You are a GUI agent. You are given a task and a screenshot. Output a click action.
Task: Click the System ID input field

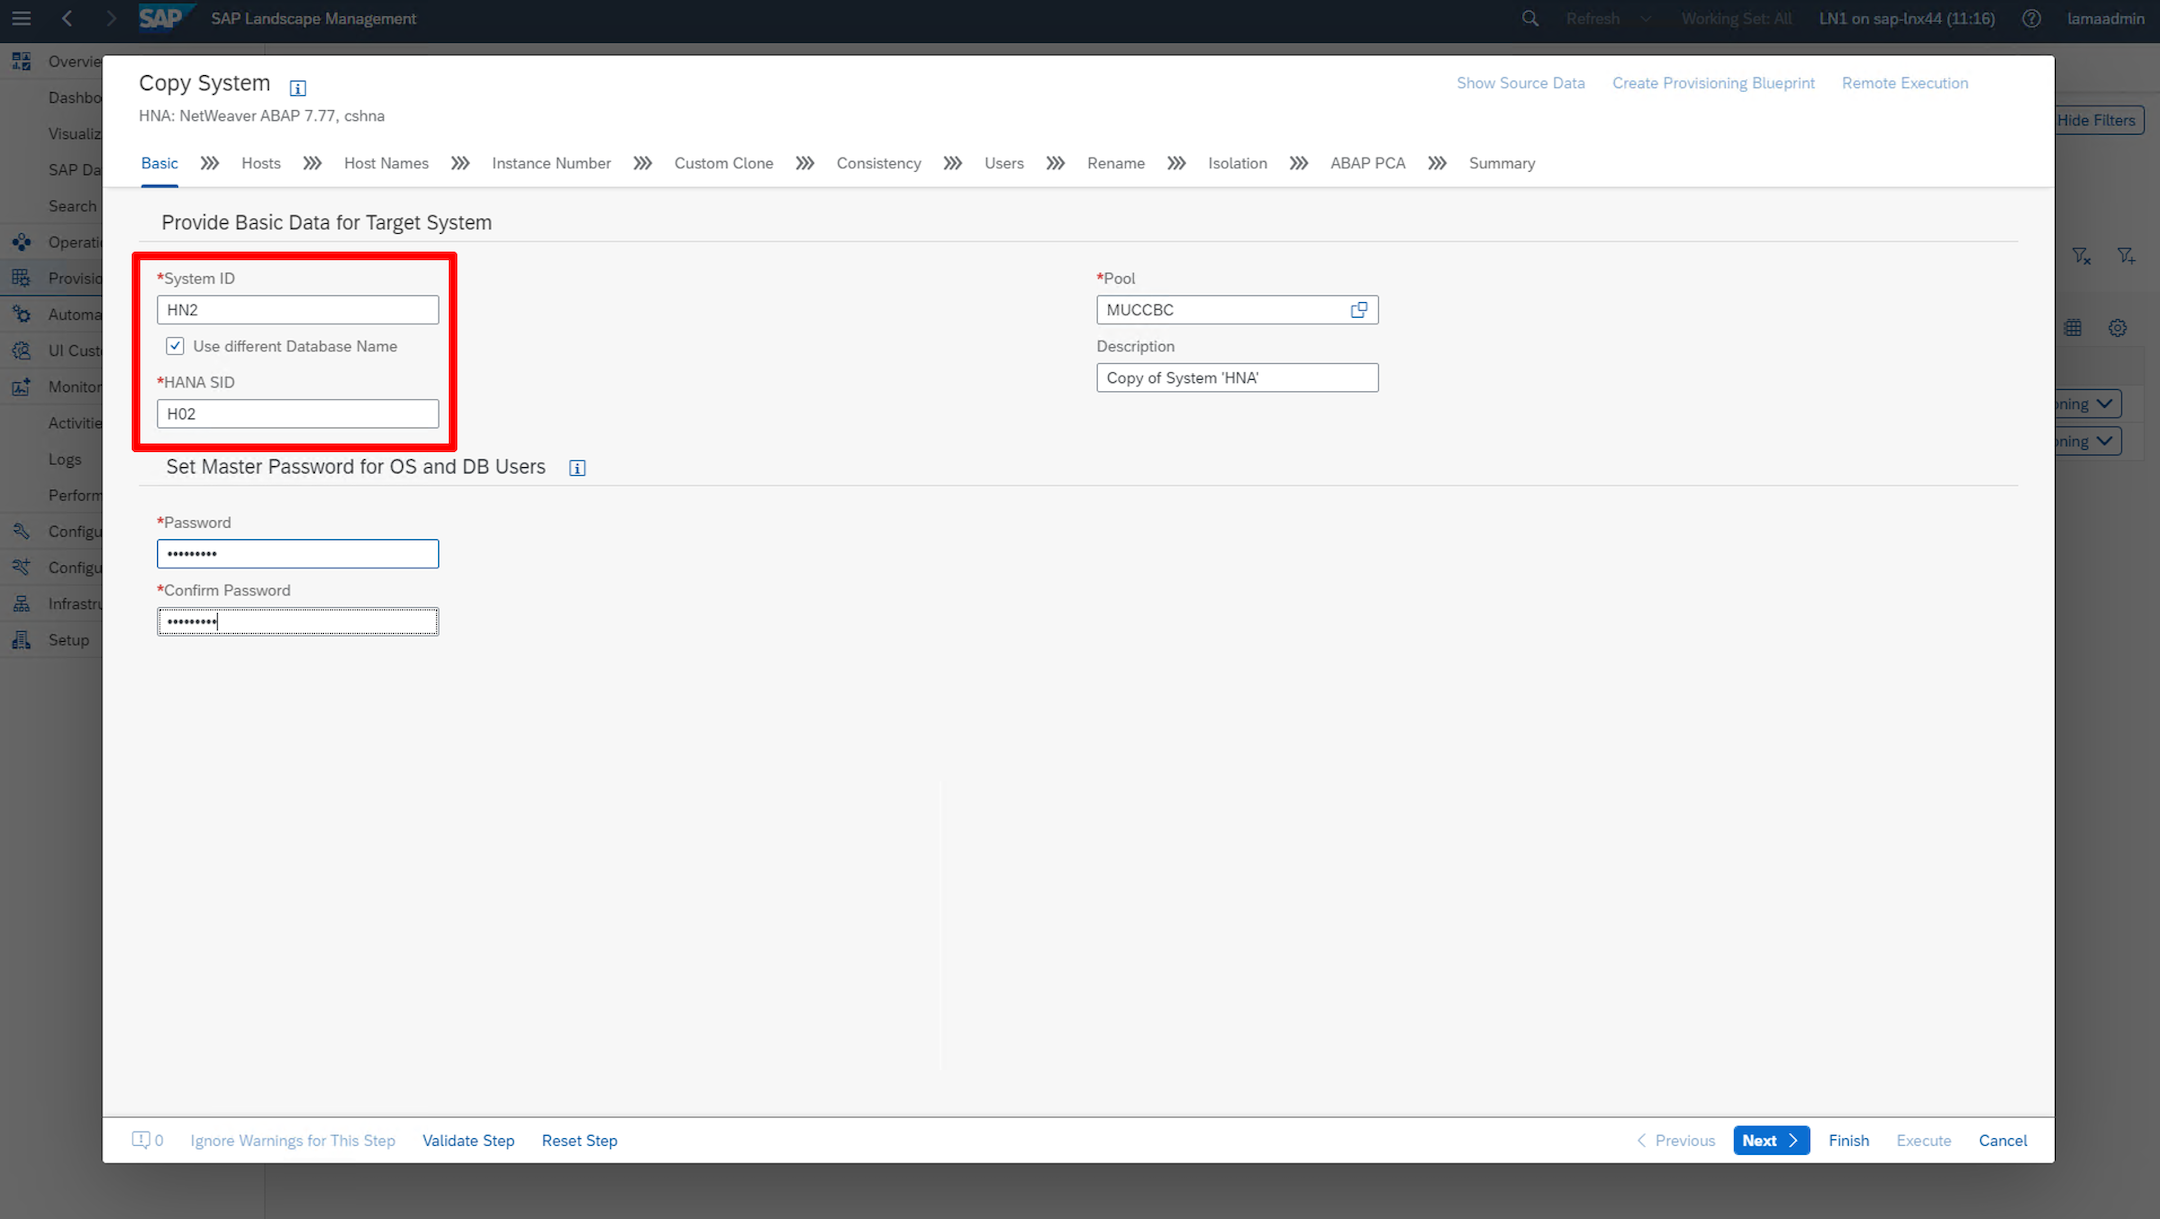[x=298, y=310]
